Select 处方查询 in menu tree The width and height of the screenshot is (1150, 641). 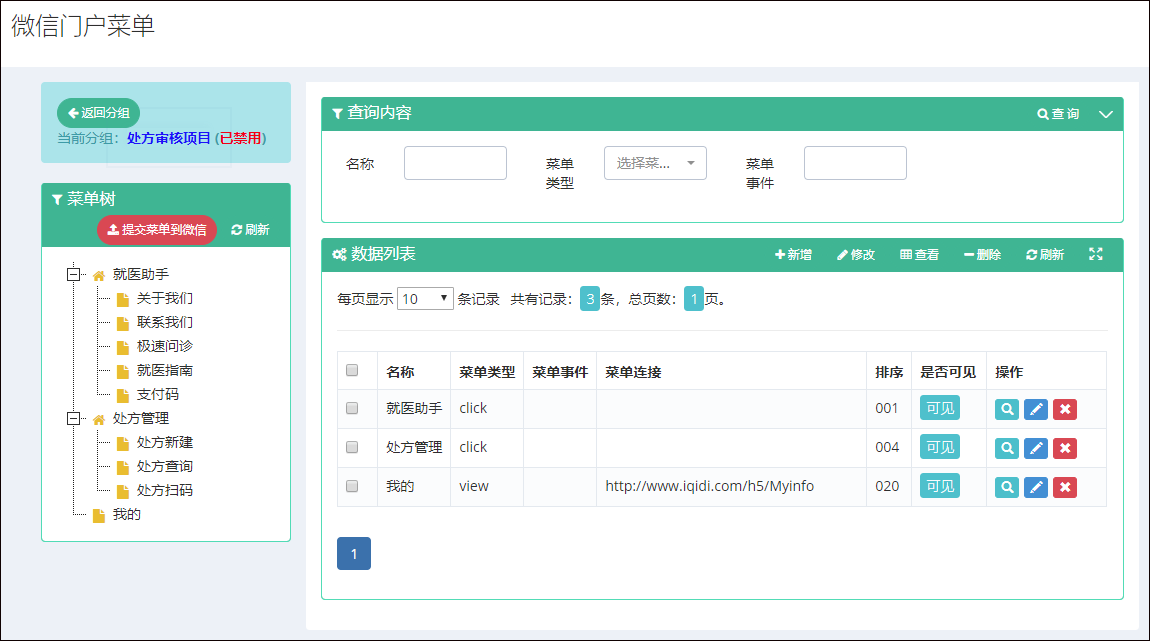click(164, 466)
